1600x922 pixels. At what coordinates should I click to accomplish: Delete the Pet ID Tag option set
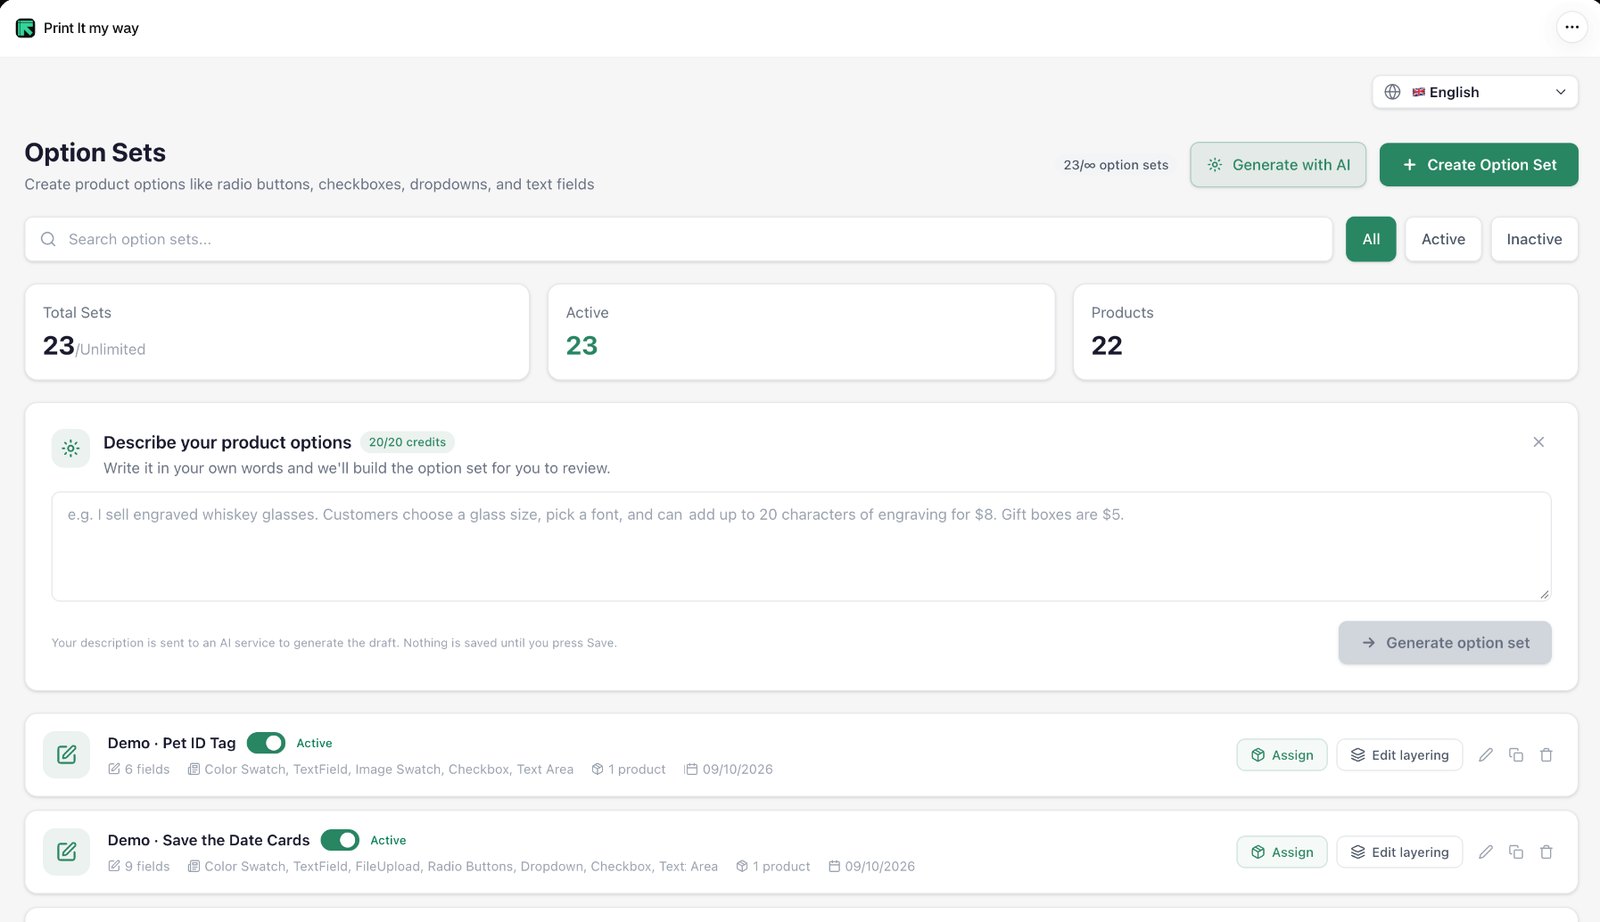tap(1546, 755)
